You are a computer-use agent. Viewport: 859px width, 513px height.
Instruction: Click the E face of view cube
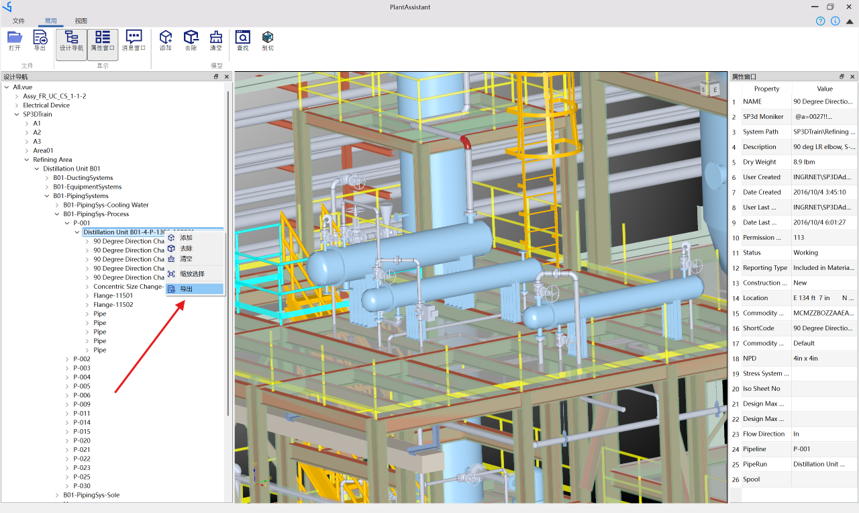[x=715, y=89]
